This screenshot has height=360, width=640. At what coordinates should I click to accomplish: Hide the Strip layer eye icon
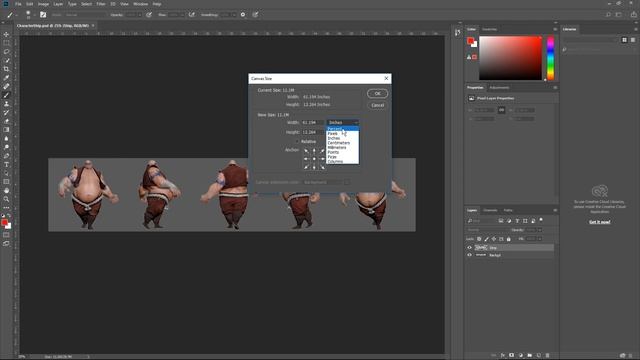(x=469, y=248)
